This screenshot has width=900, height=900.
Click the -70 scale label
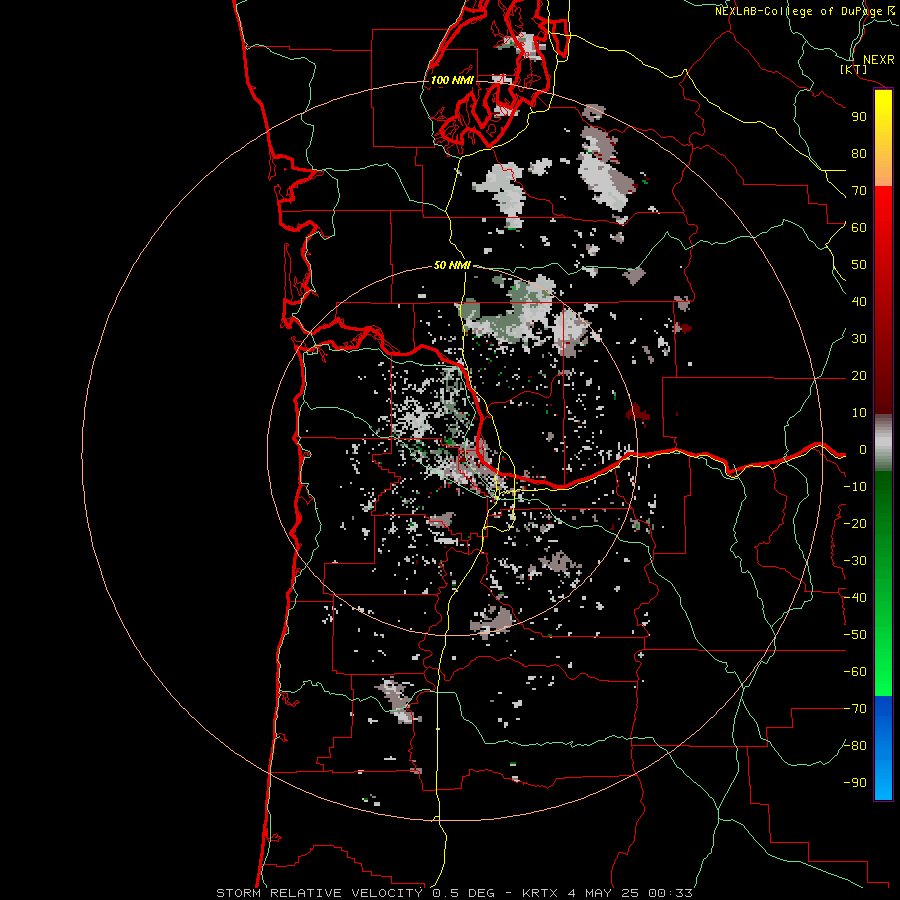(855, 709)
